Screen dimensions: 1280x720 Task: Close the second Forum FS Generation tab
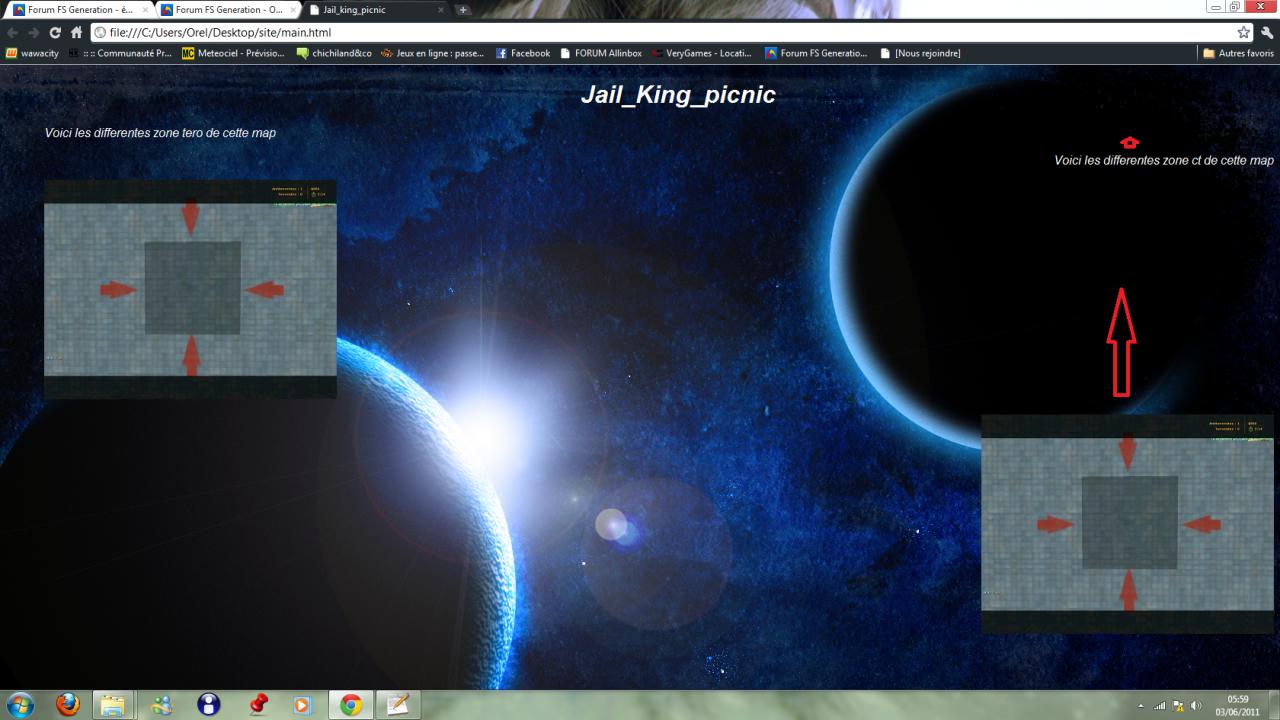coord(293,10)
